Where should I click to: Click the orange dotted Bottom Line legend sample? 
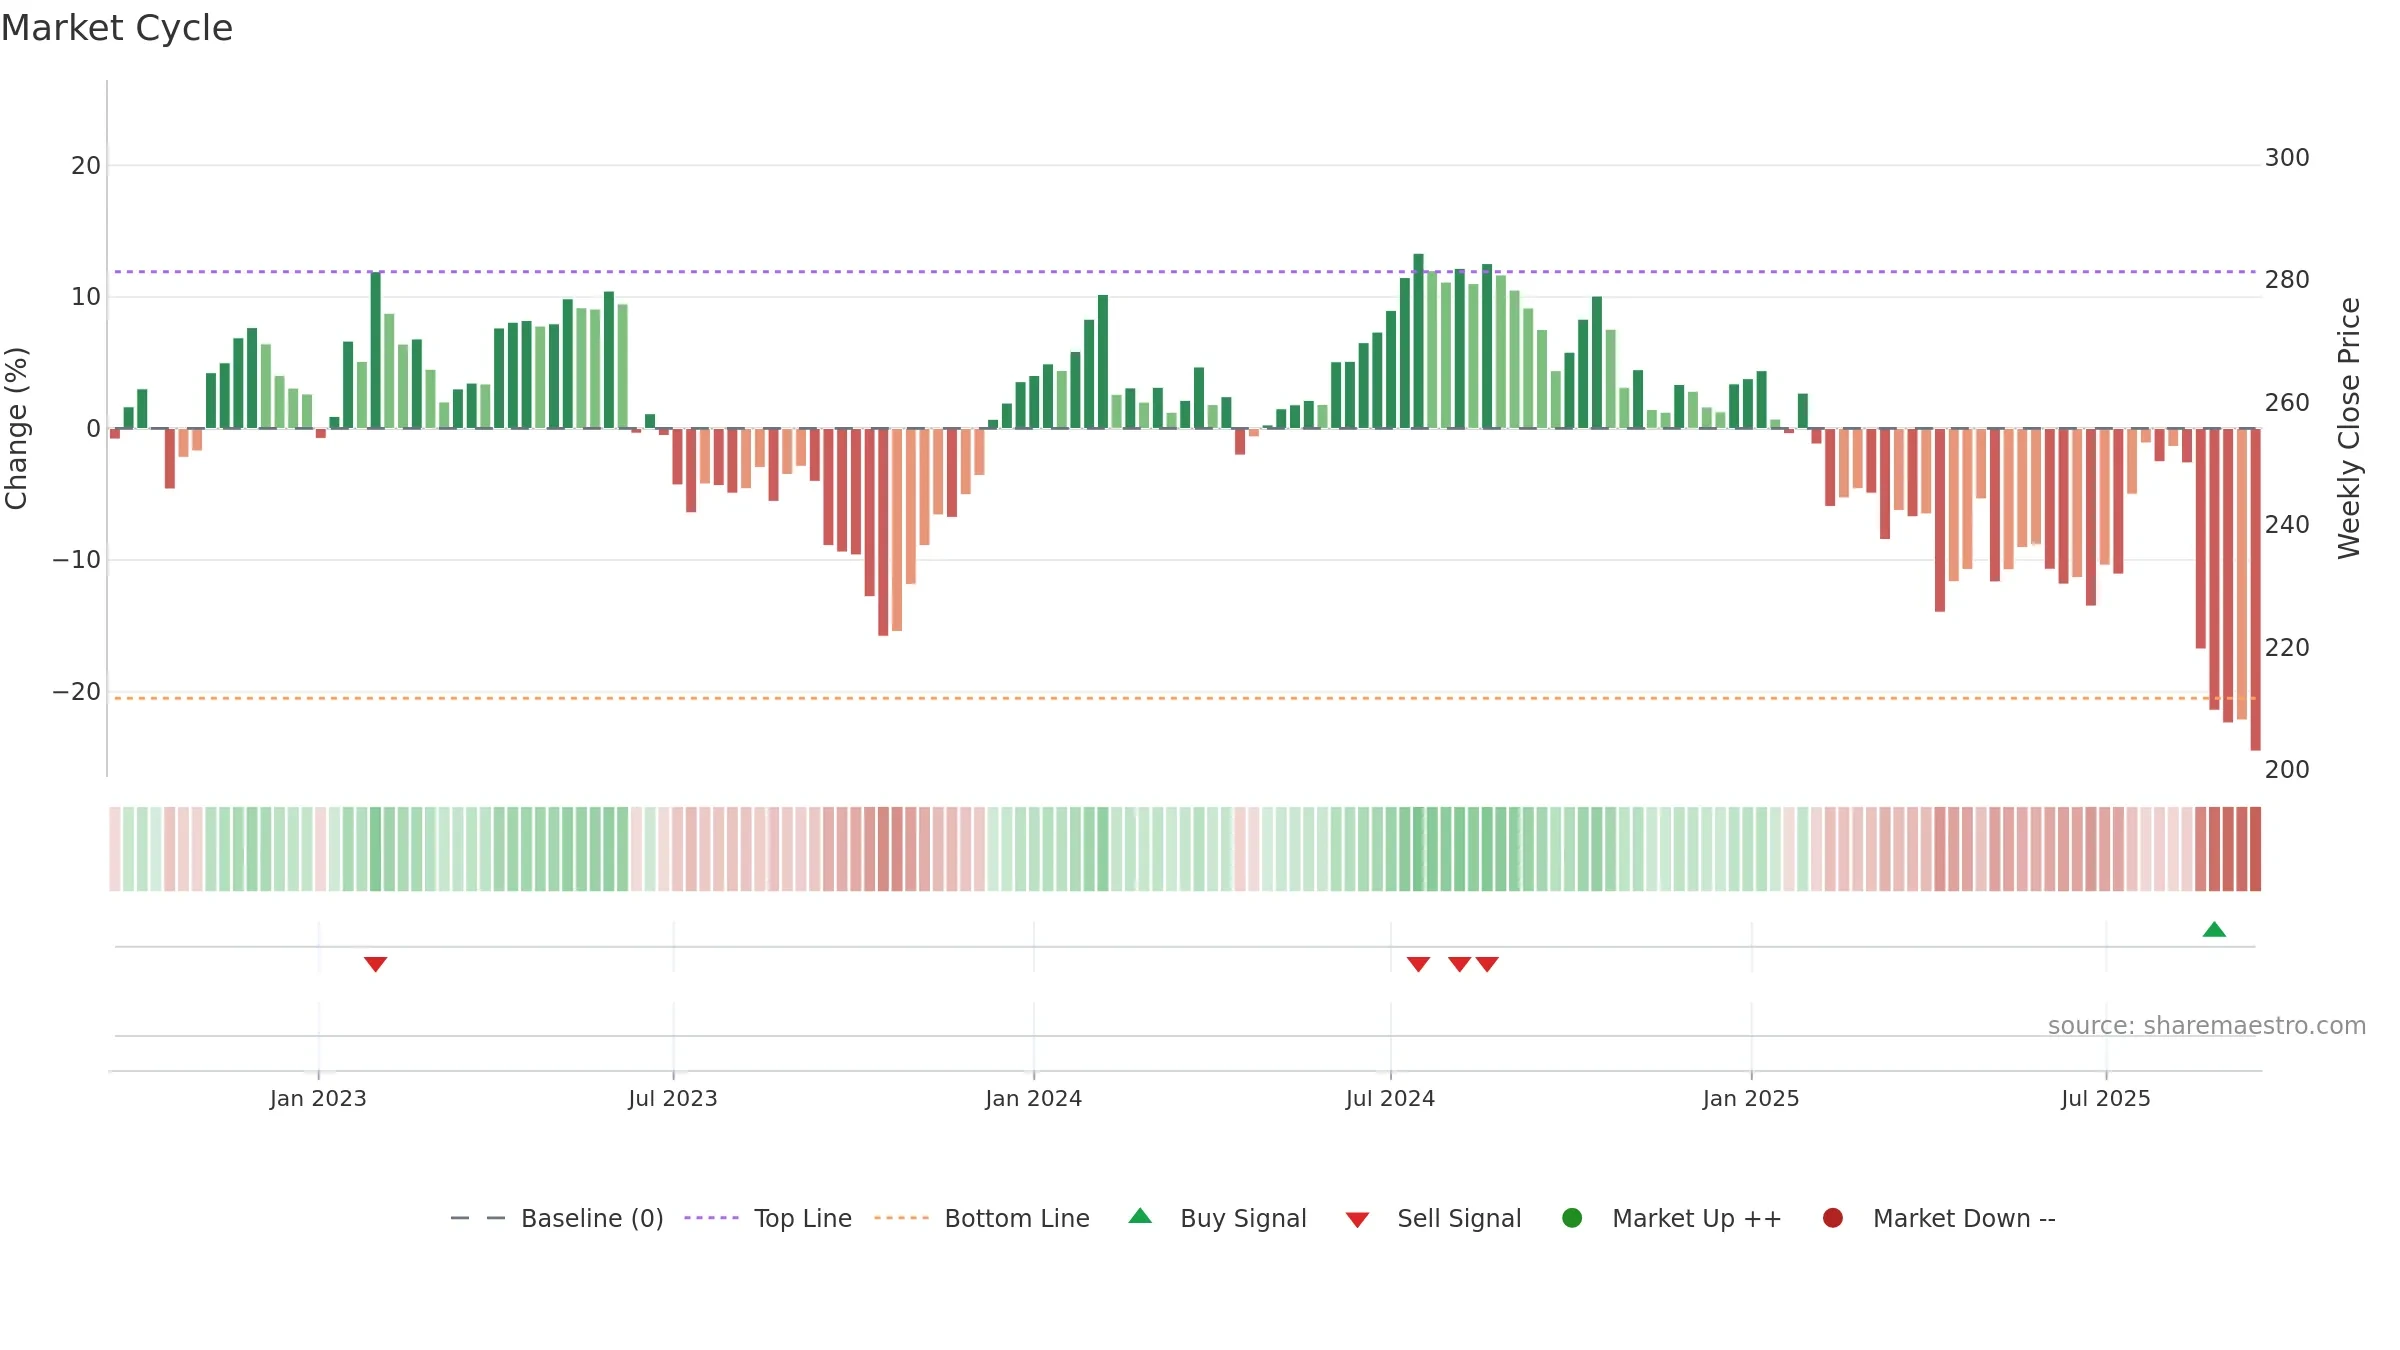click(x=901, y=1218)
